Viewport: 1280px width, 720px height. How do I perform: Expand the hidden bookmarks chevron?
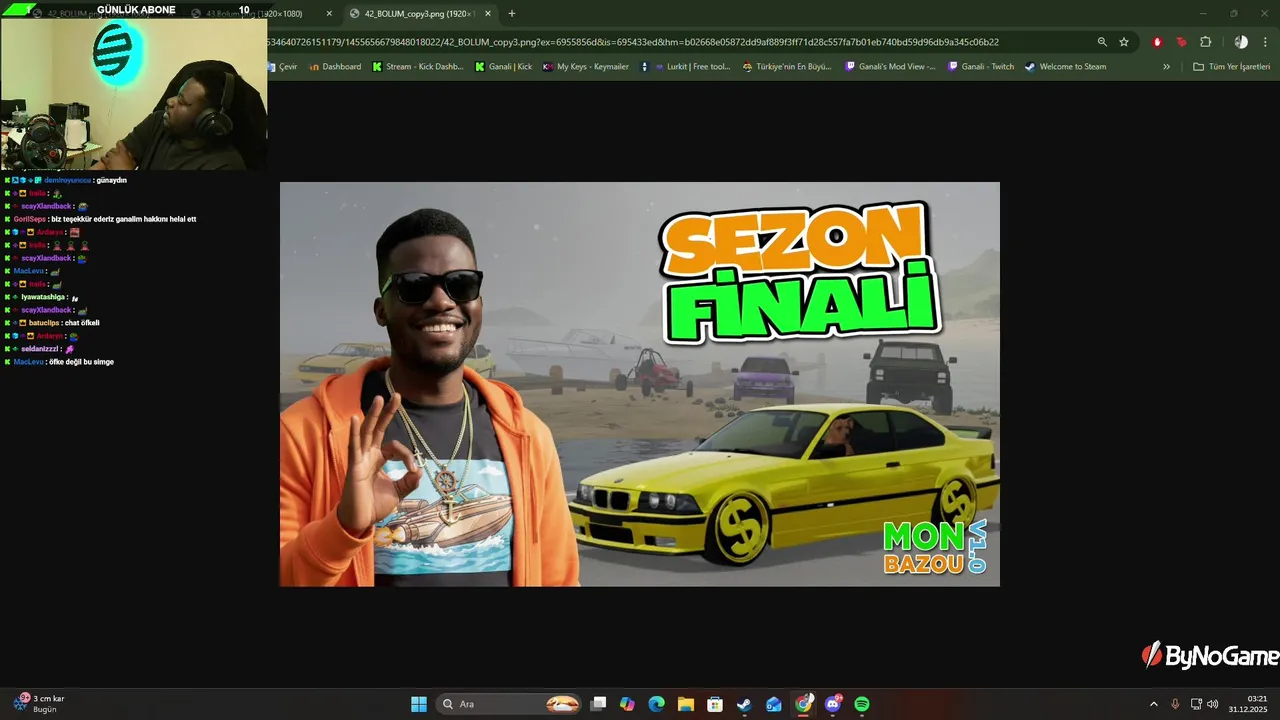[x=1166, y=67]
